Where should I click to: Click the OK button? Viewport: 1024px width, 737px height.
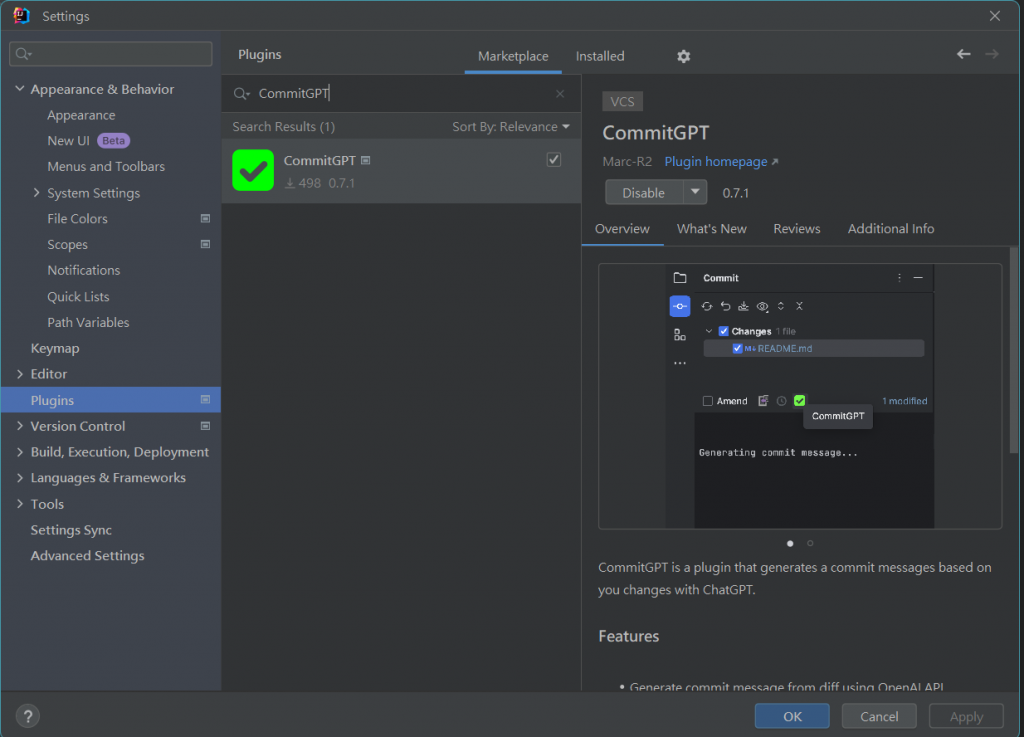click(792, 716)
